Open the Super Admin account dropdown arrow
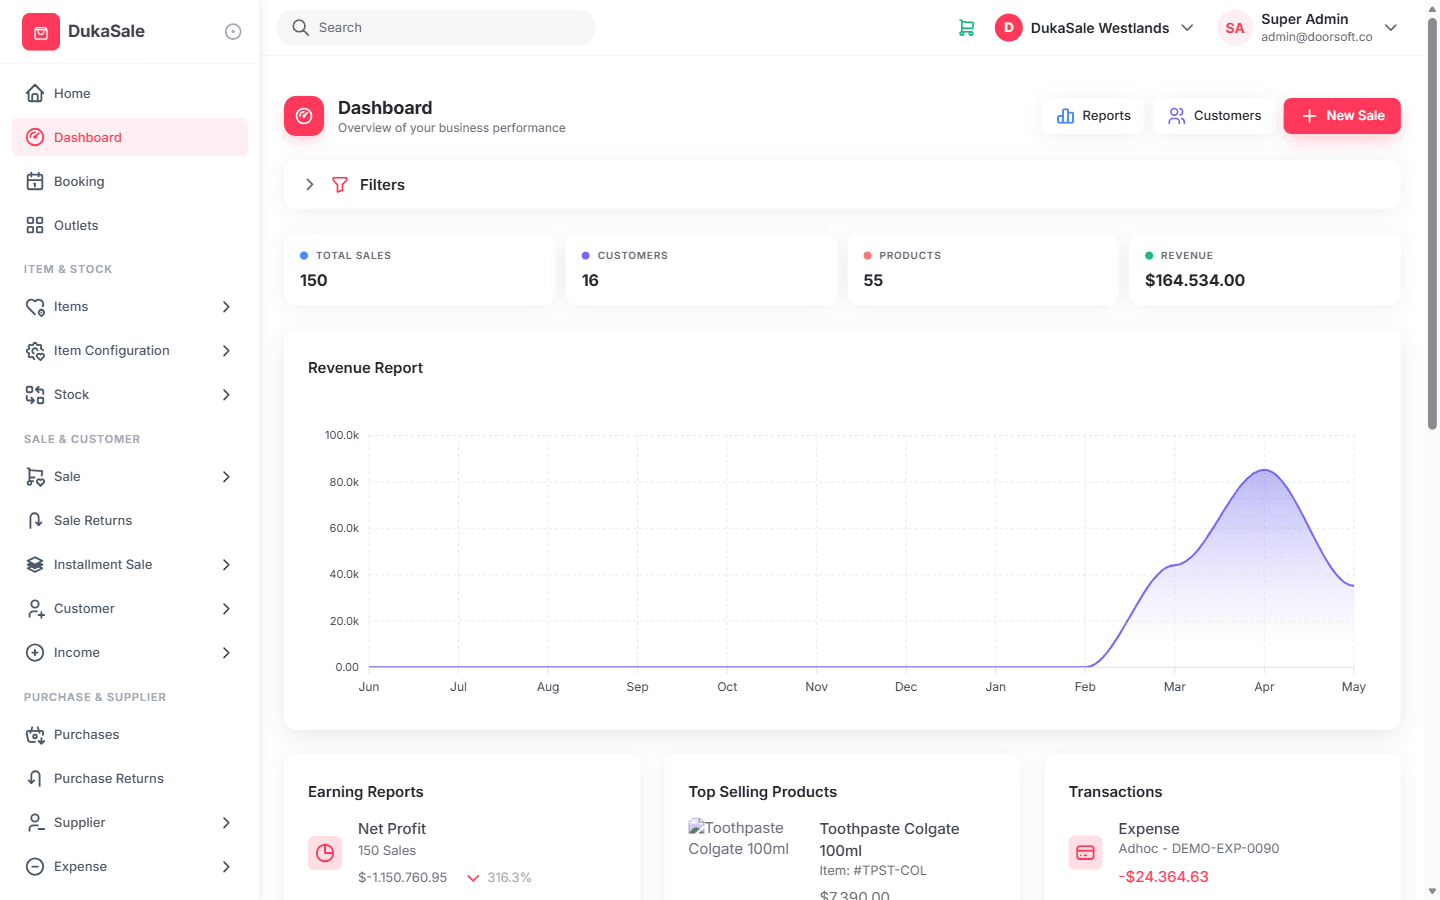Screen dimensions: 1440x900 tap(1391, 28)
